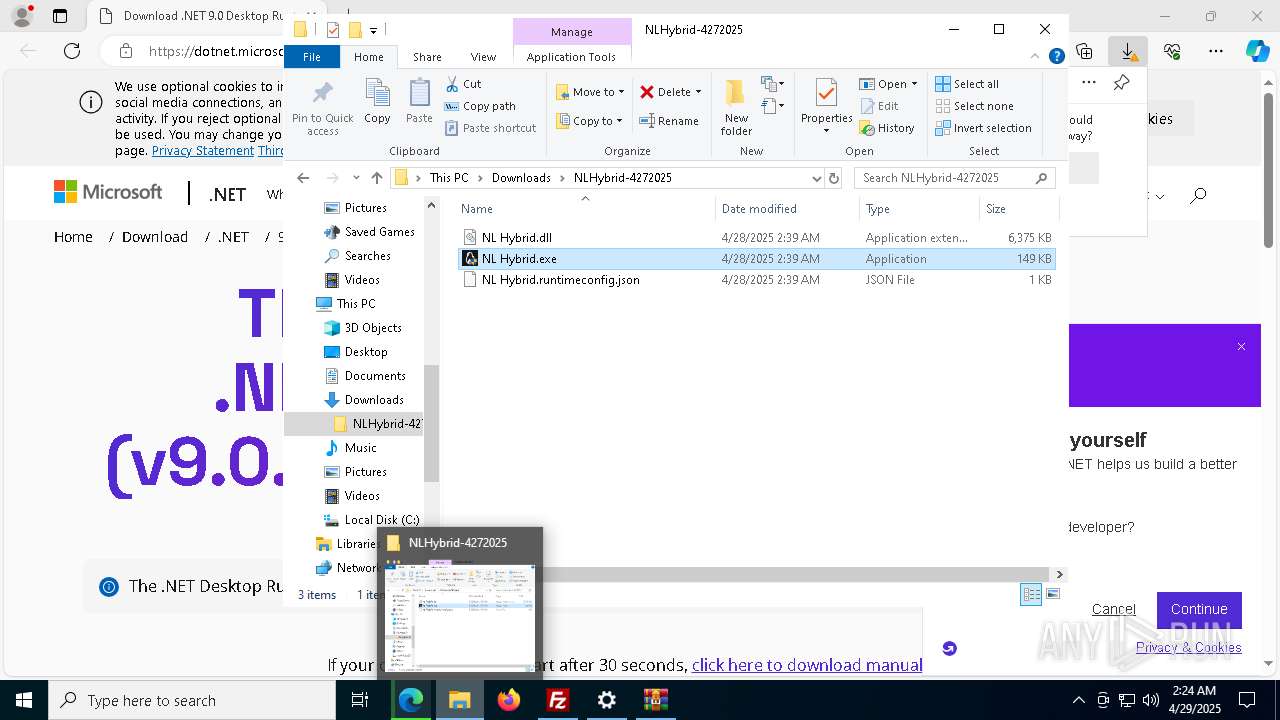Open Quick Access Toolbar customize dropdown
1280x720 pixels.
pyautogui.click(x=374, y=30)
